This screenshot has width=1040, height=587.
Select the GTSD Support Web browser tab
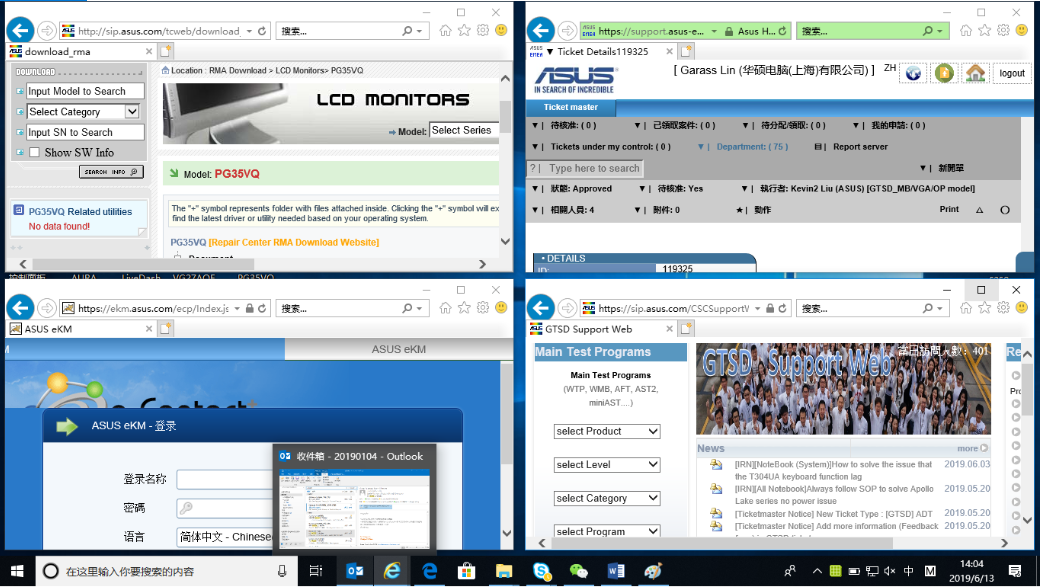[x=601, y=328]
